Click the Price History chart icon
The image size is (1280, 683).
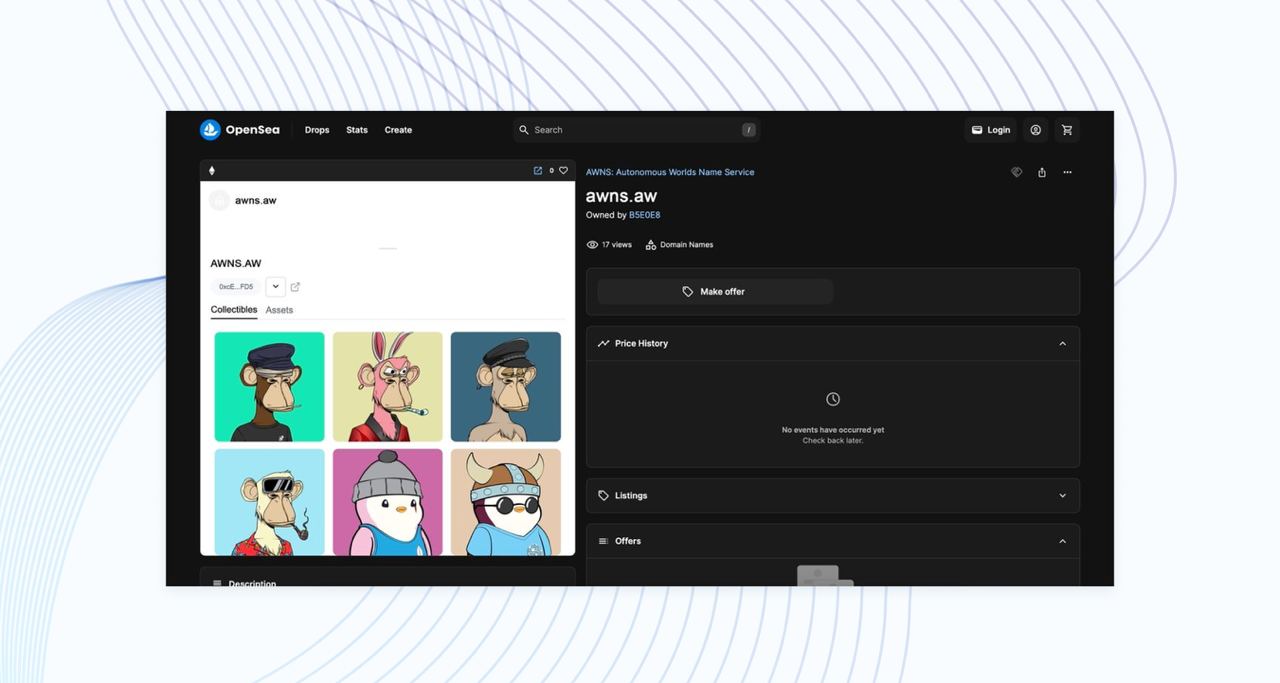pyautogui.click(x=603, y=343)
